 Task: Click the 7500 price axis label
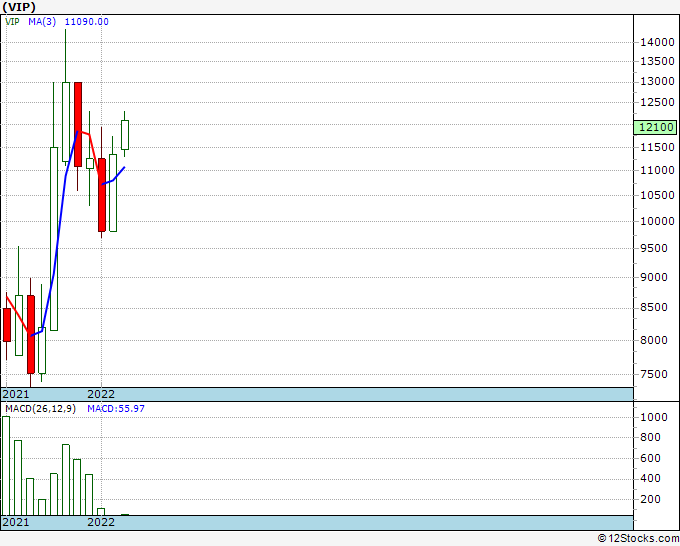coord(654,374)
